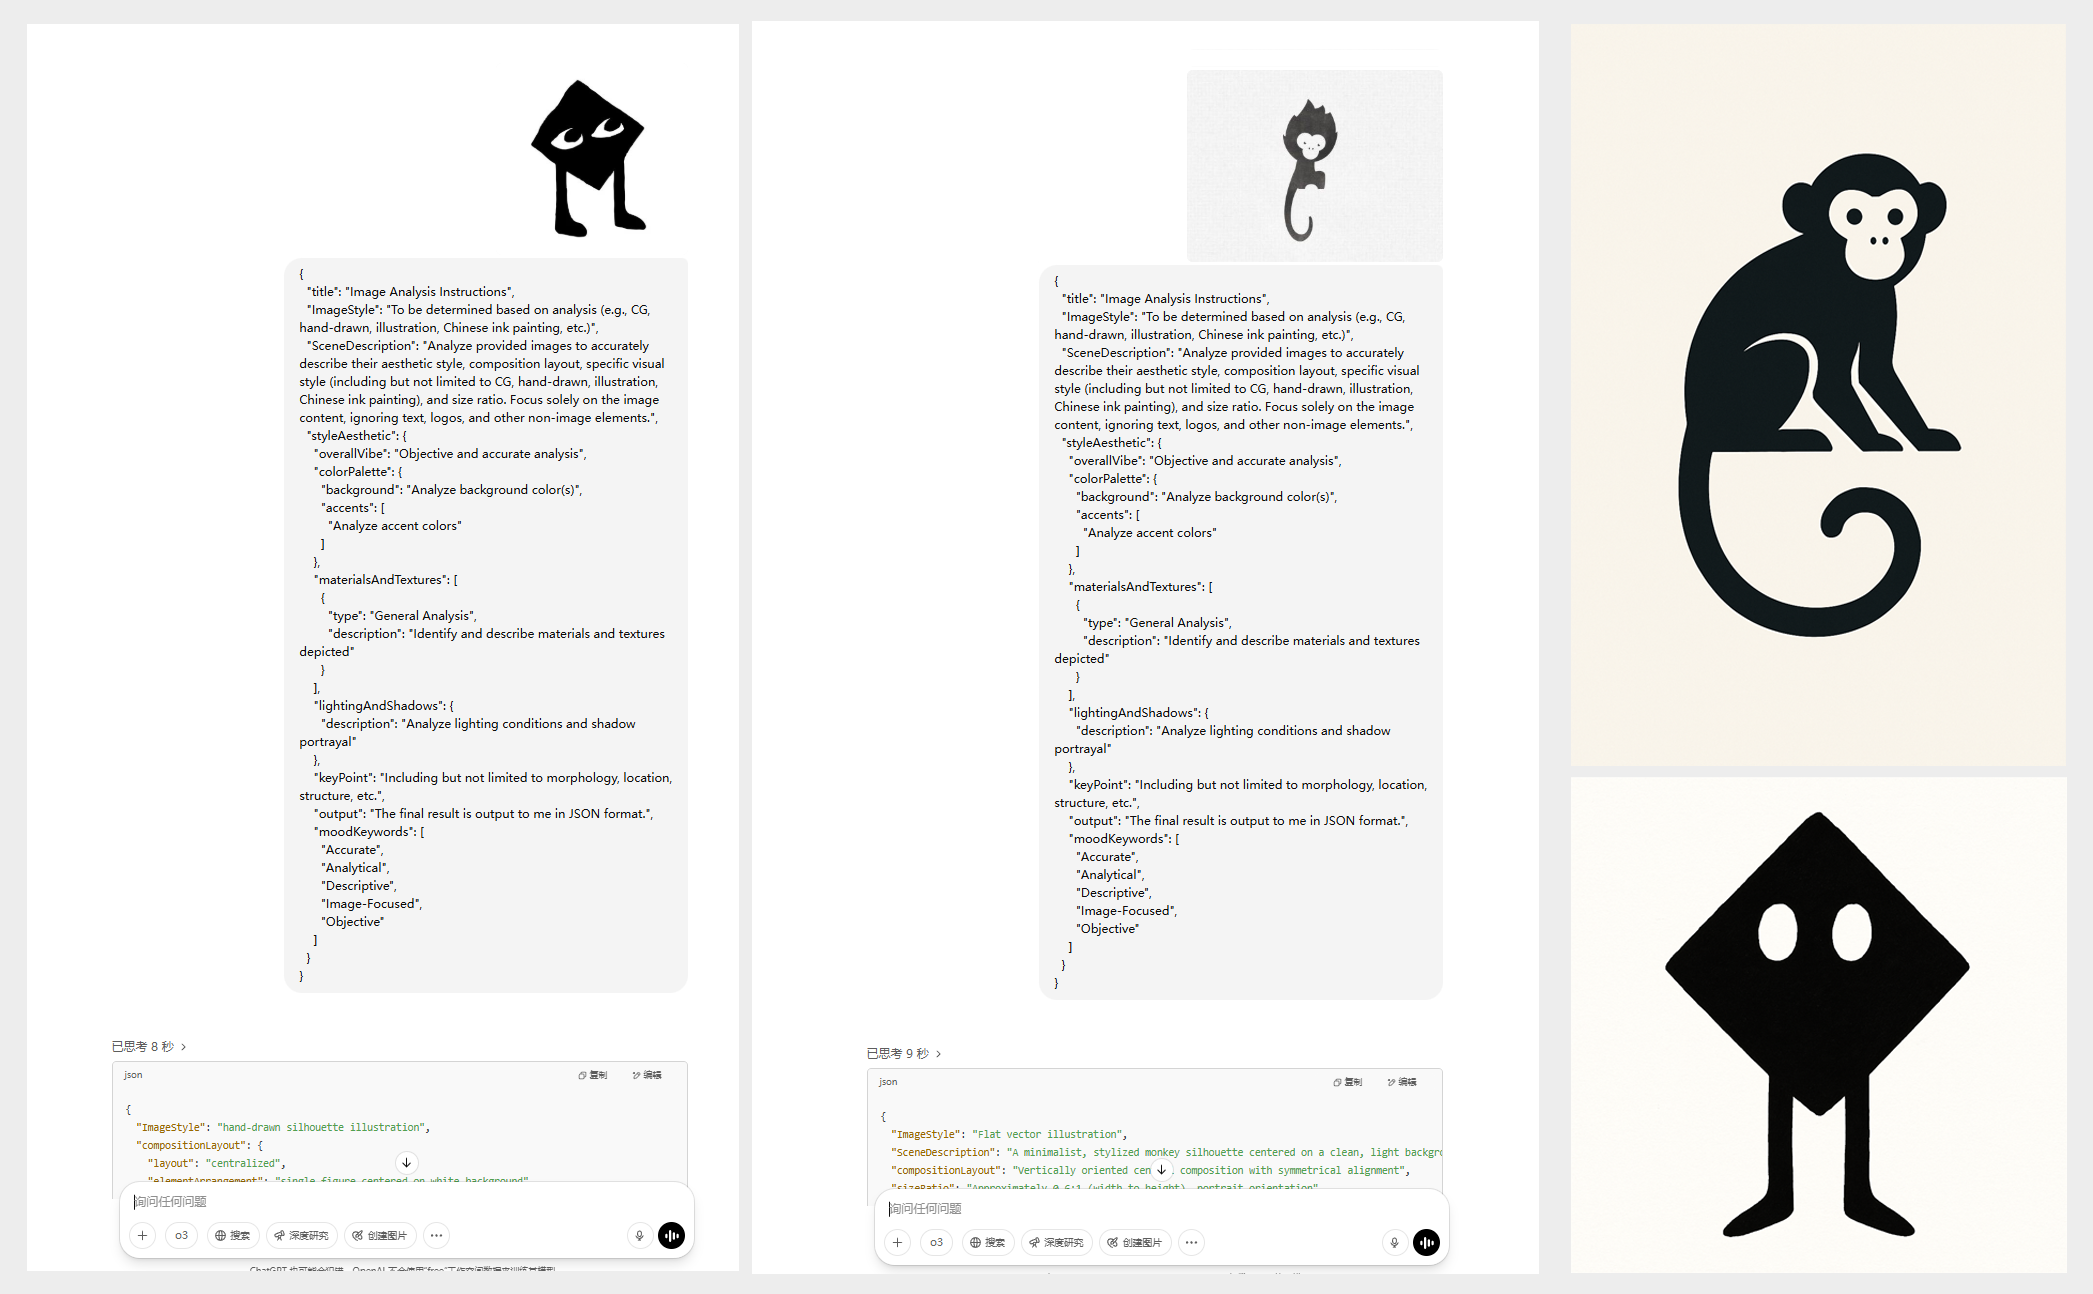The height and width of the screenshot is (1294, 2093).
Task: Click the microphone dictation icon in the monkey chat
Action: coord(1395,1243)
